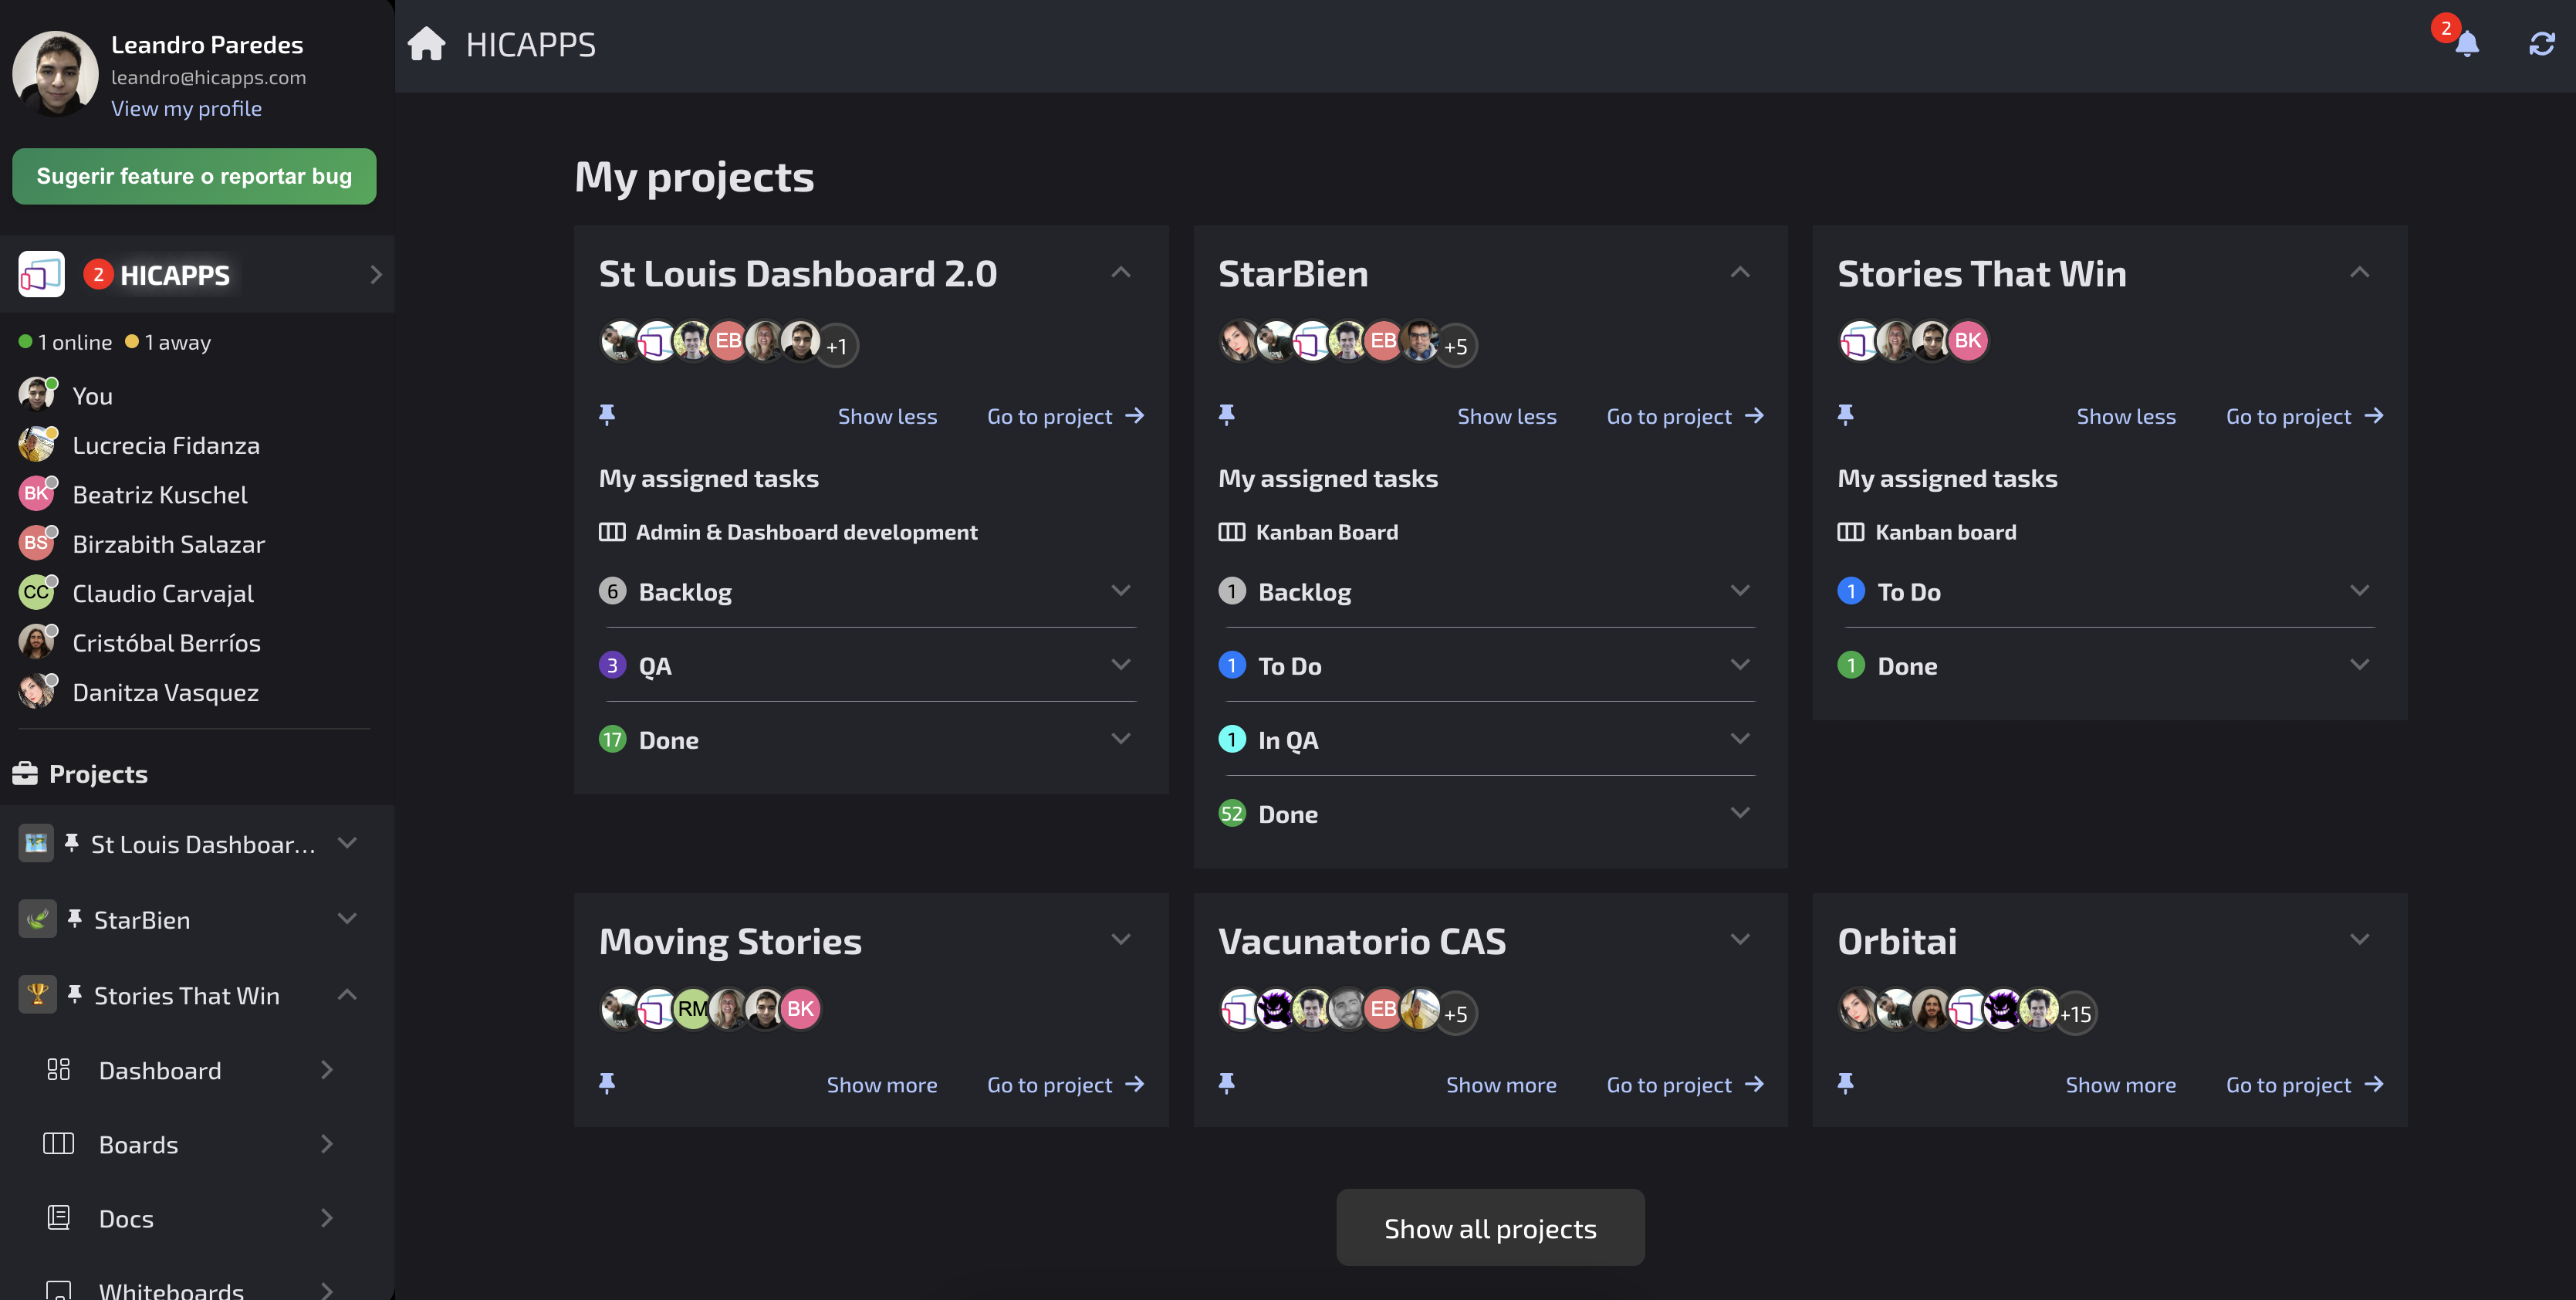
Task: Click the RM avatar on Moving Stories card
Action: pyautogui.click(x=692, y=1009)
